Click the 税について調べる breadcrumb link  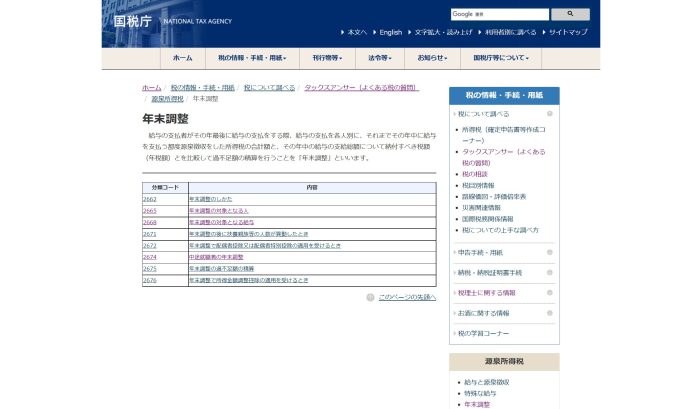(x=269, y=88)
